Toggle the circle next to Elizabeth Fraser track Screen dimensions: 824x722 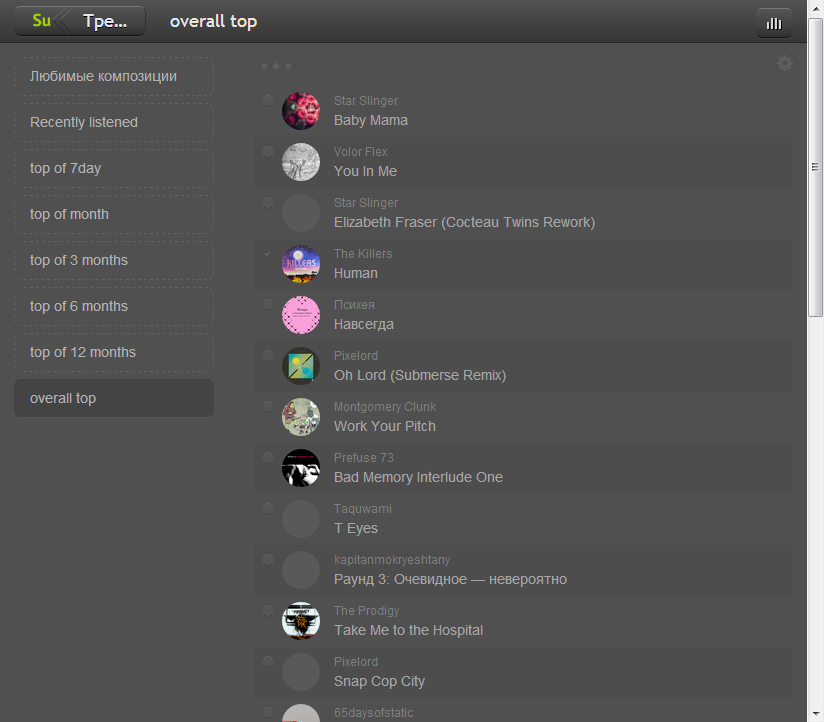(267, 202)
